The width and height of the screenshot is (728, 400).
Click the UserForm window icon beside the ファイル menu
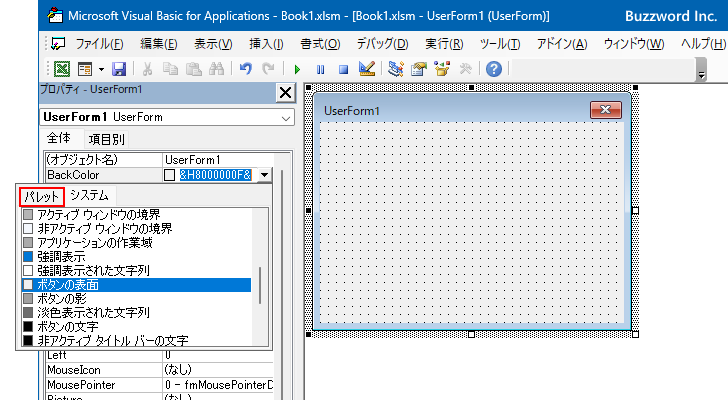[58, 44]
